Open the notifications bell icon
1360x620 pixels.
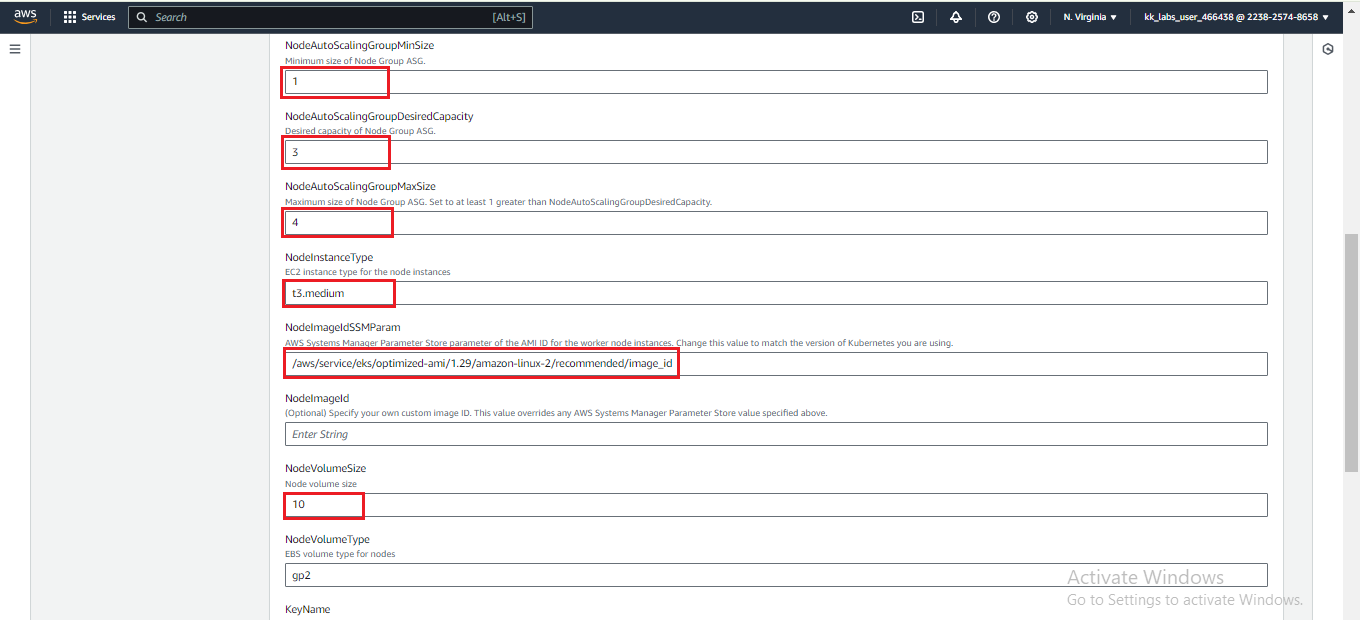[x=955, y=17]
